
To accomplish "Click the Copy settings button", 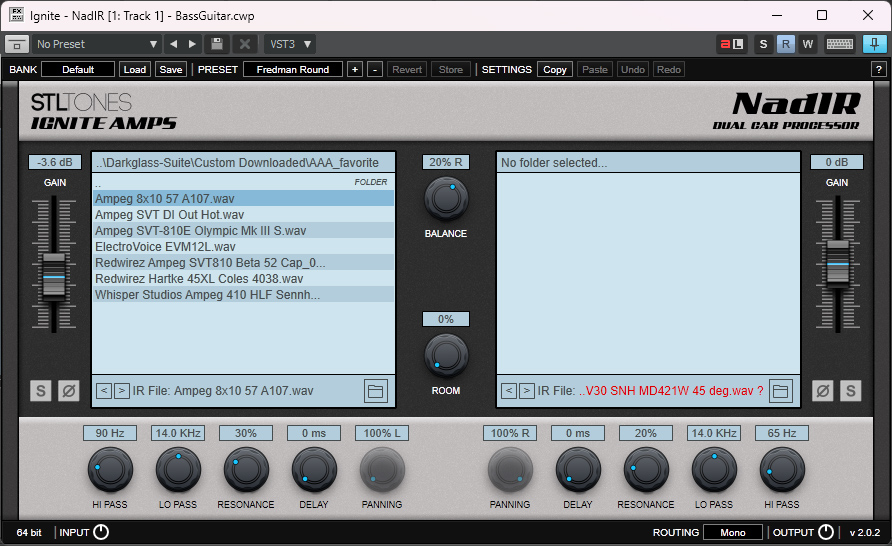I will point(555,69).
